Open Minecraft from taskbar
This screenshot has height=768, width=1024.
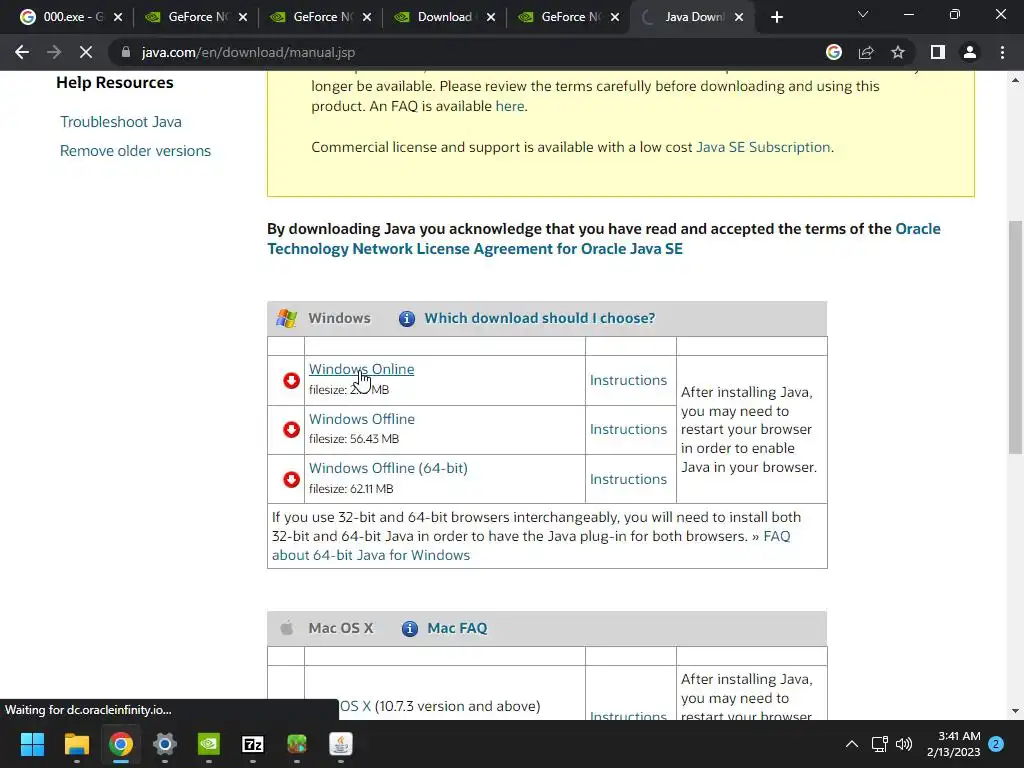pos(297,744)
